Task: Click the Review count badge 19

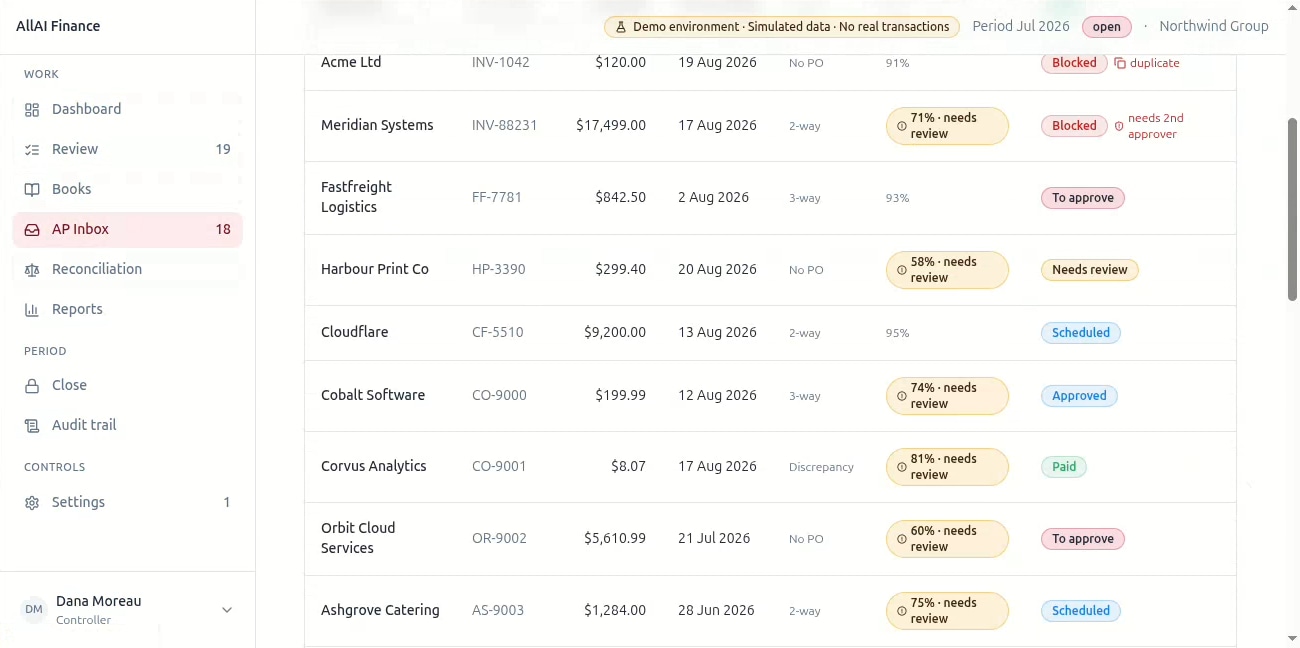Action: (x=223, y=149)
